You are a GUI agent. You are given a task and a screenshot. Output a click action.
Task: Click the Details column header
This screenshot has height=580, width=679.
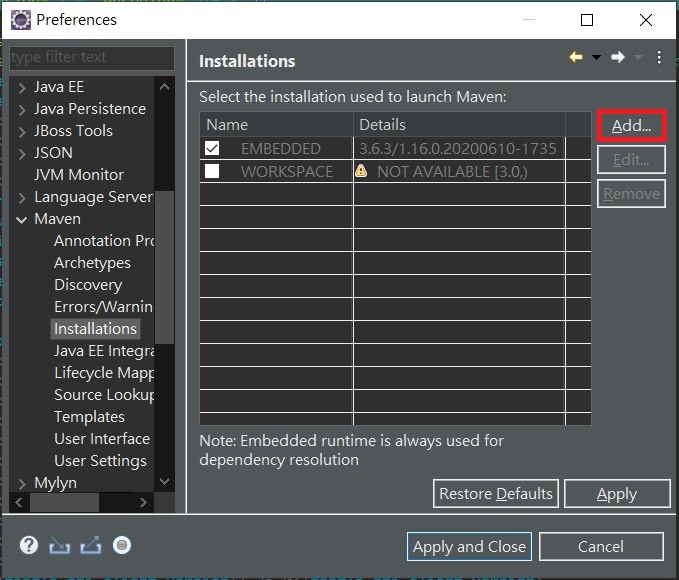point(459,125)
